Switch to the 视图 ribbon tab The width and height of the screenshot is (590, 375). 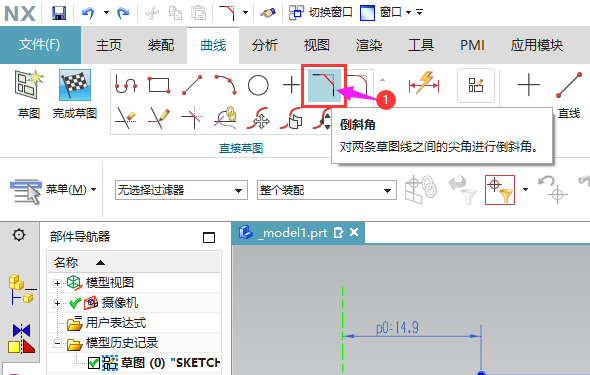317,45
